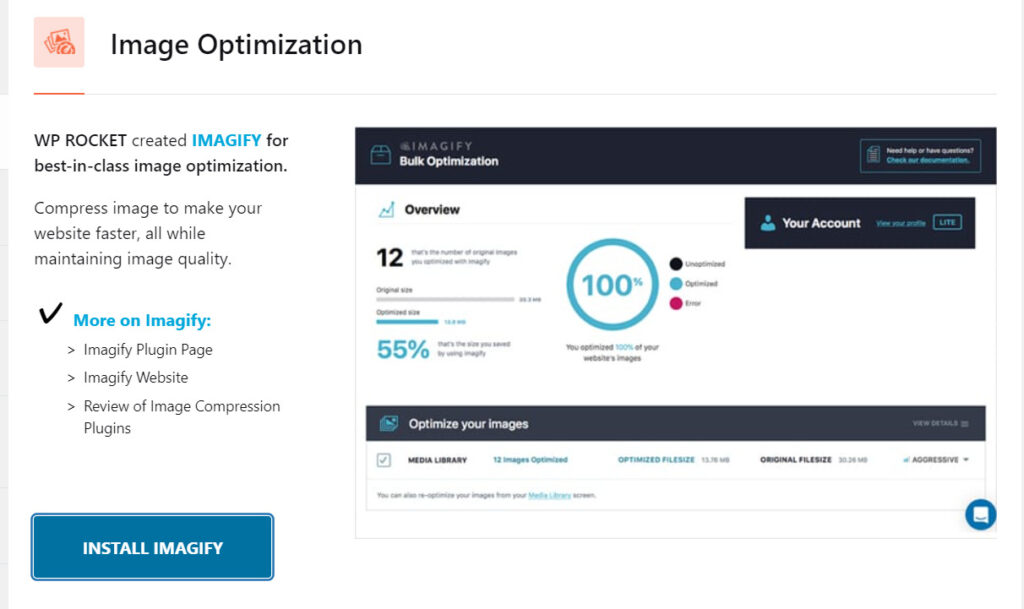The width and height of the screenshot is (1024, 609).
Task: Click the black checkmark beside More on Imagify
Action: tap(50, 313)
